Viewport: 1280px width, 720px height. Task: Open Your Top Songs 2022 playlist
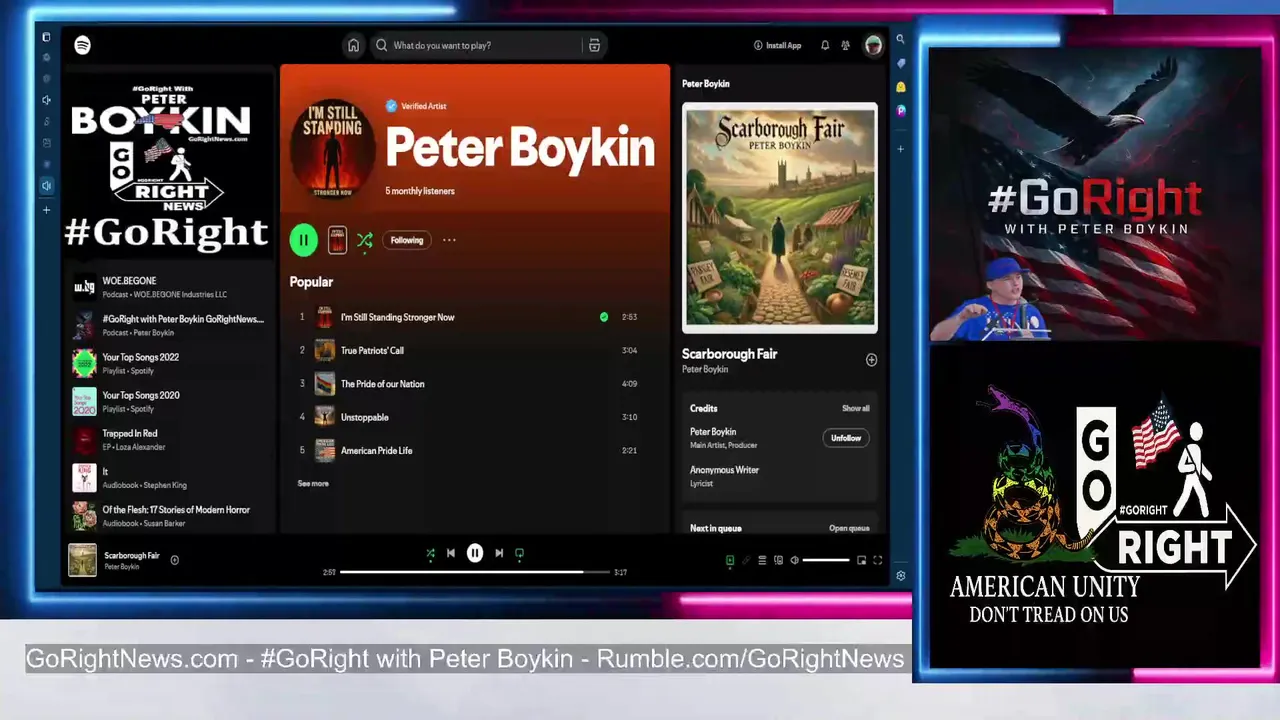pyautogui.click(x=168, y=363)
